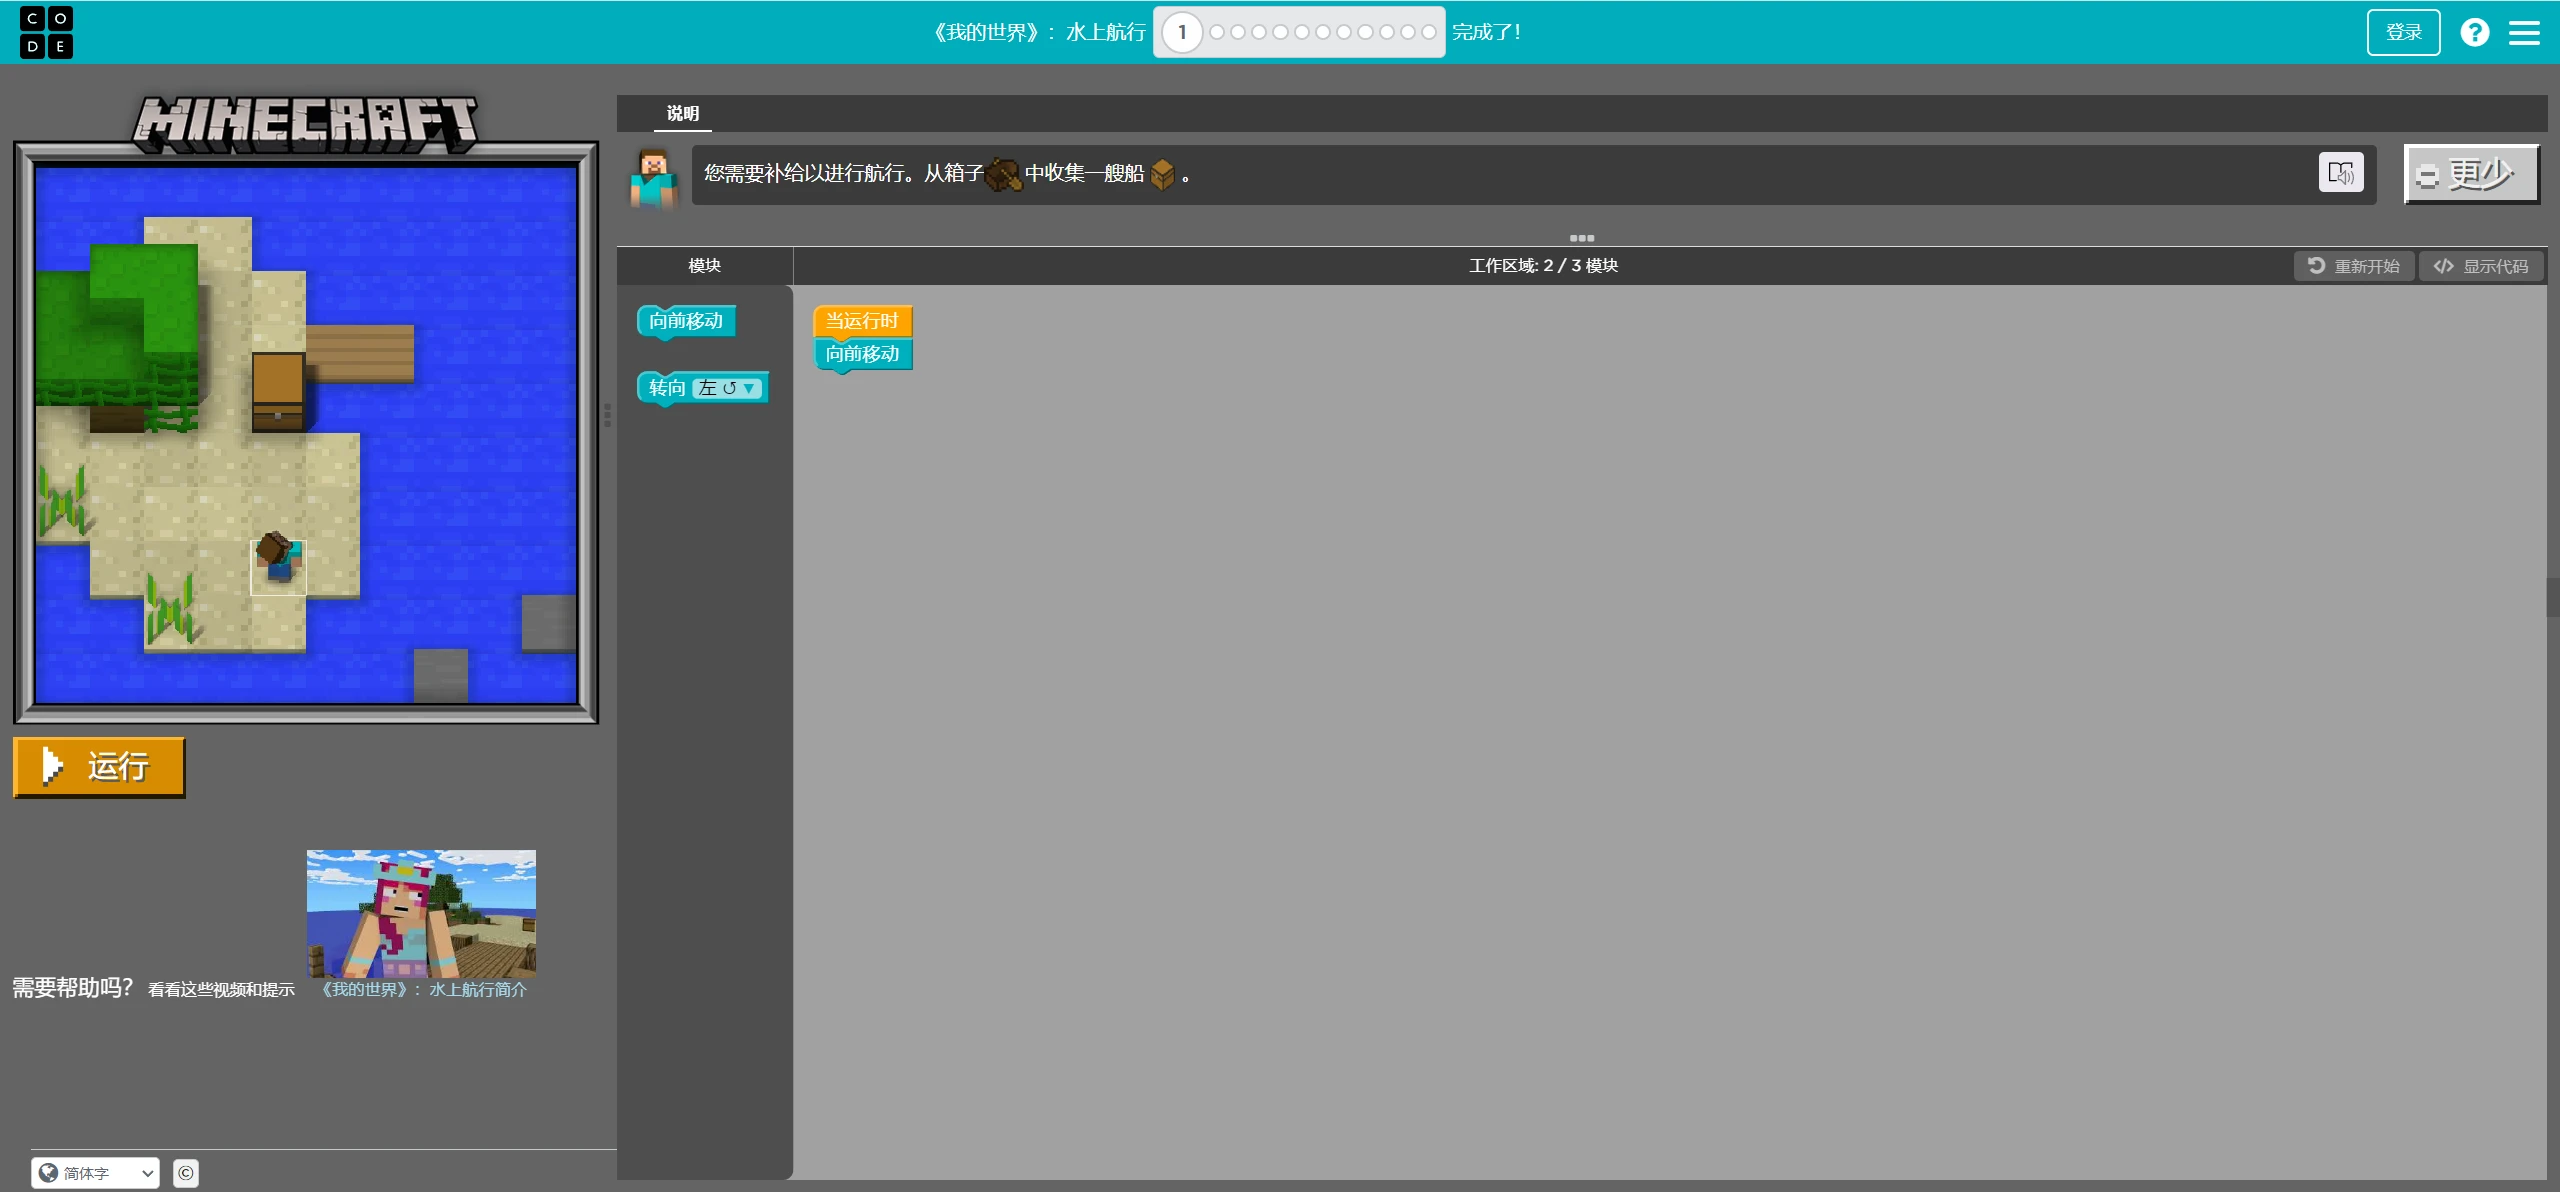The height and width of the screenshot is (1192, 2560).
Task: Open the 左 direction dropdown on 转向 block
Action: (x=727, y=388)
